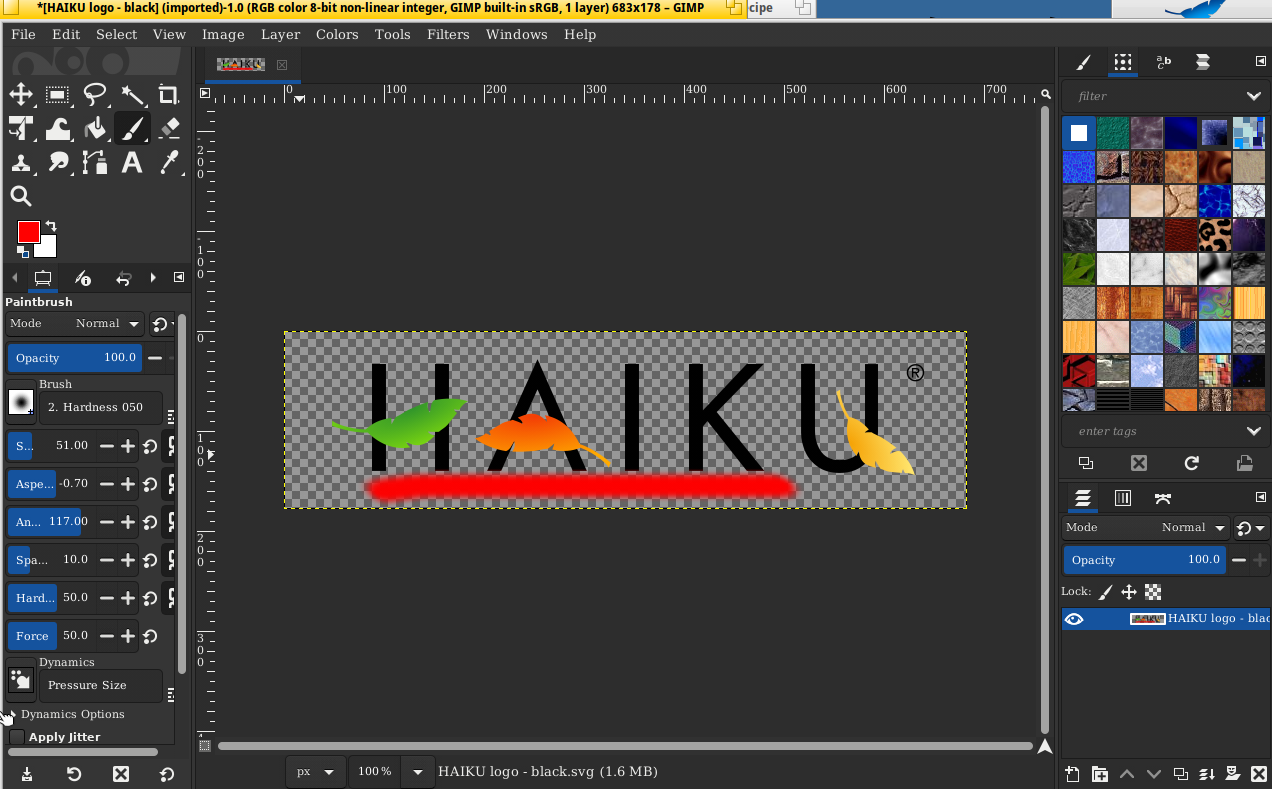Select the Crop tool
1272x789 pixels.
pyautogui.click(x=169, y=95)
